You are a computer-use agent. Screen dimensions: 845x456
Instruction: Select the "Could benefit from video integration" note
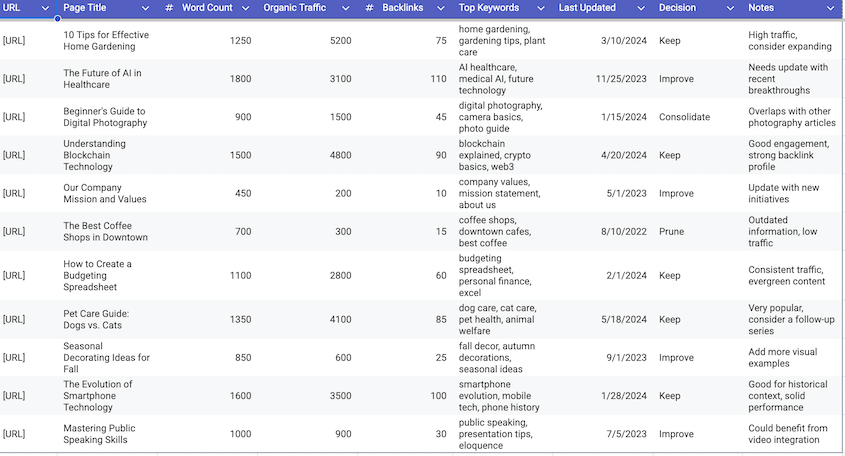[788, 434]
